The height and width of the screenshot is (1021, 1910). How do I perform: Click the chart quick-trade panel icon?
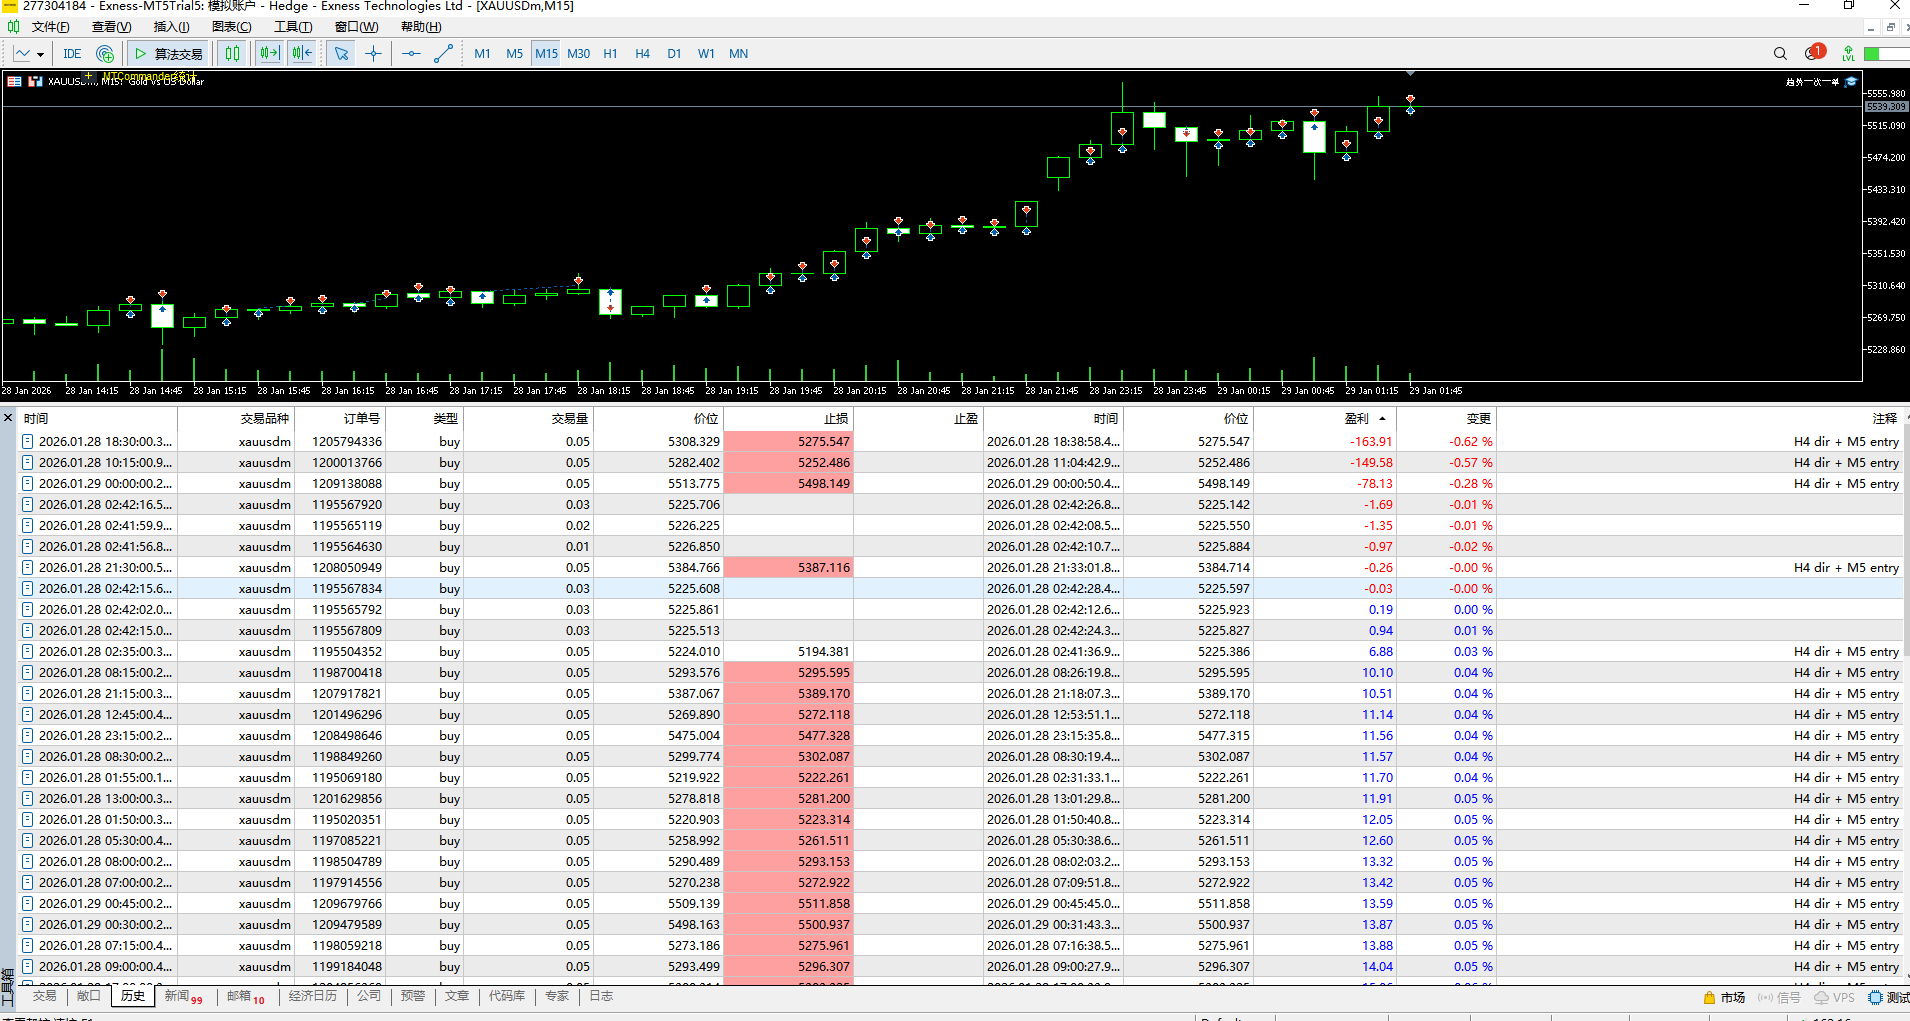tap(15, 81)
